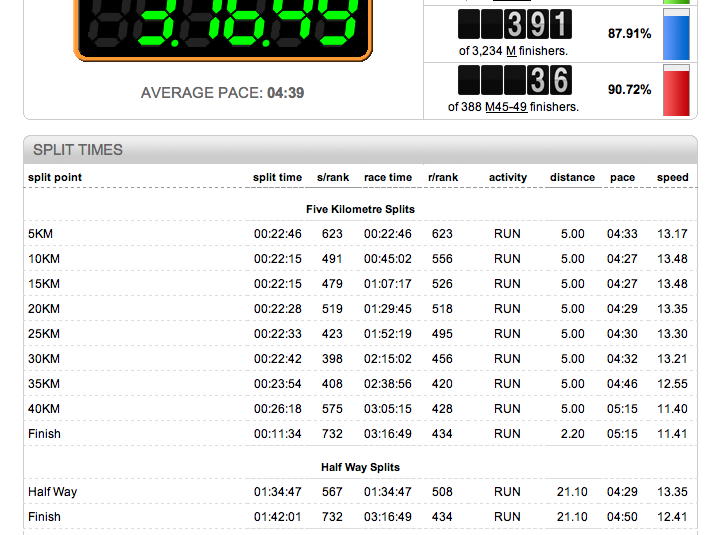
Task: Click the 20KM r/rank value 518
Action: click(x=442, y=309)
